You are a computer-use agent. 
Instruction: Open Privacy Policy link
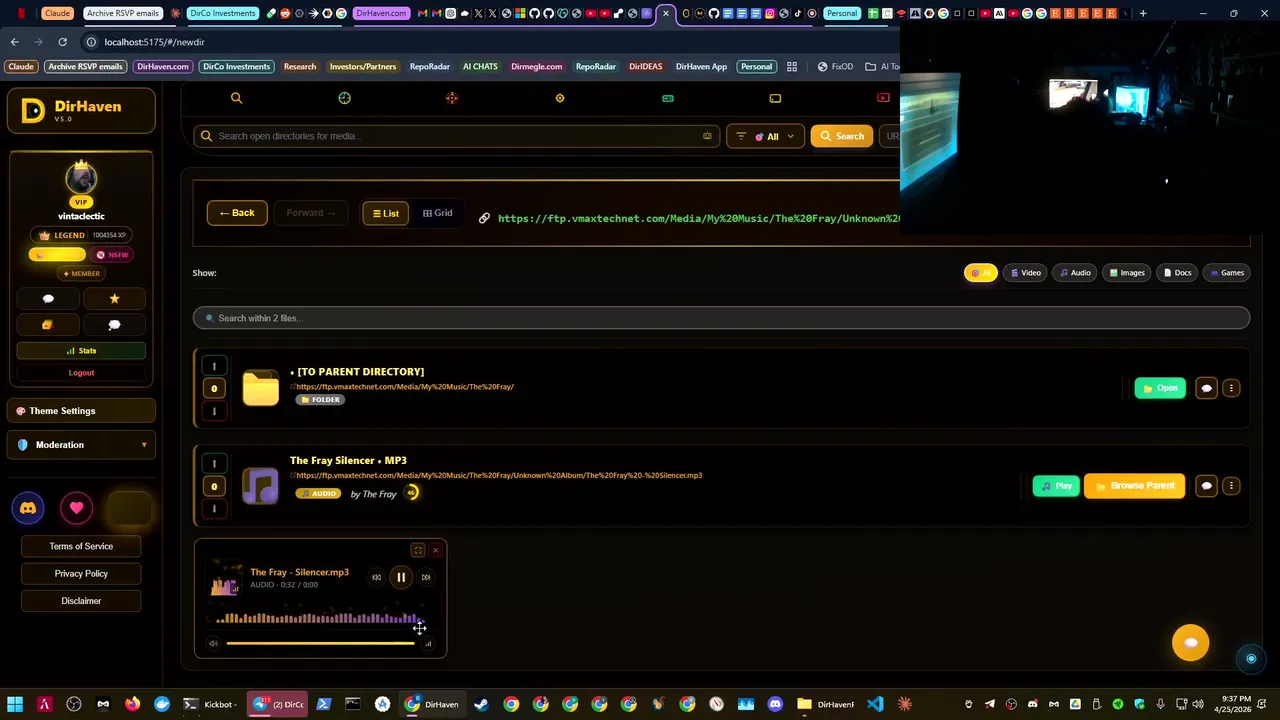click(x=81, y=574)
